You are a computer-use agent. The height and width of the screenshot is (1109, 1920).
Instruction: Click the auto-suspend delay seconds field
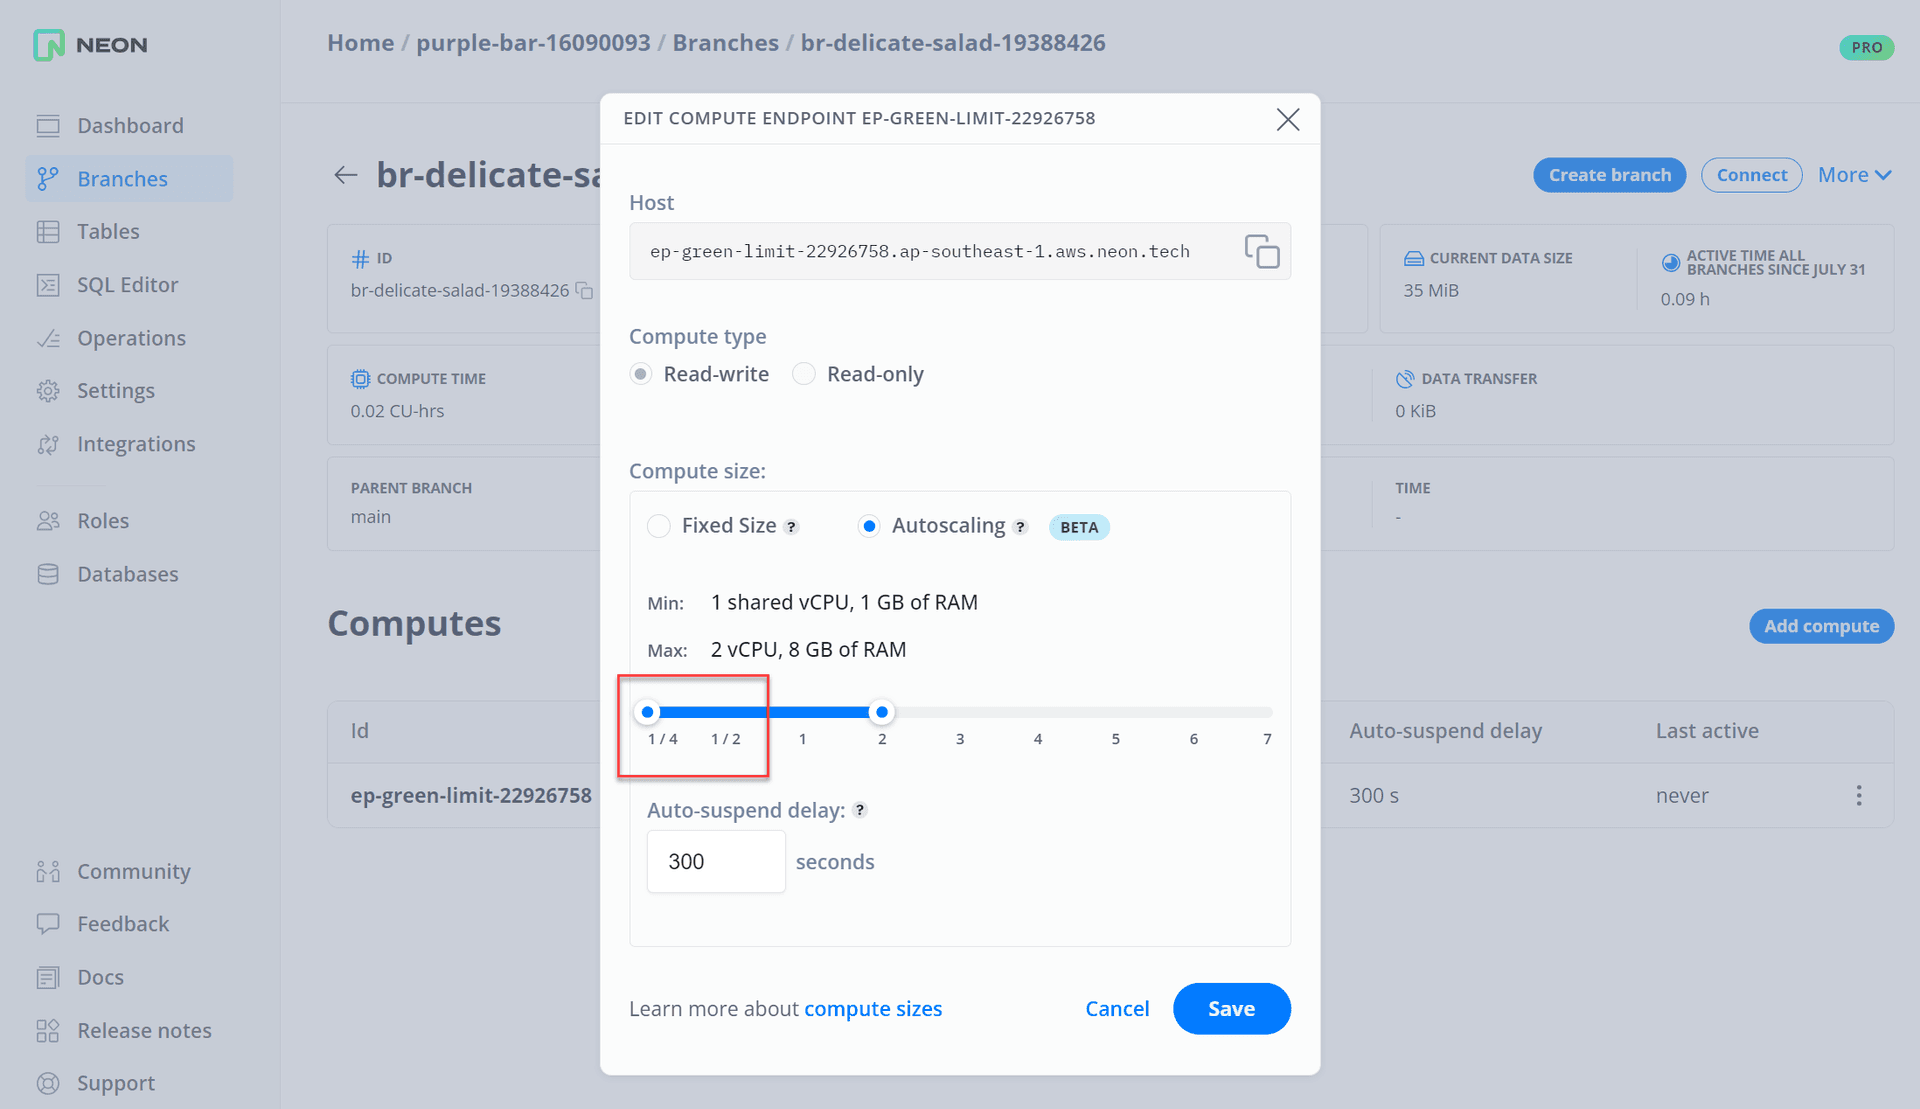[715, 861]
